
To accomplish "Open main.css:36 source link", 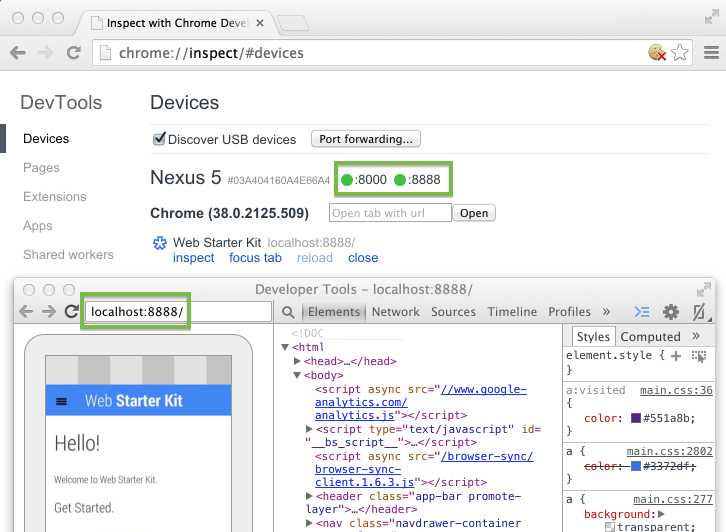I will 676,390.
